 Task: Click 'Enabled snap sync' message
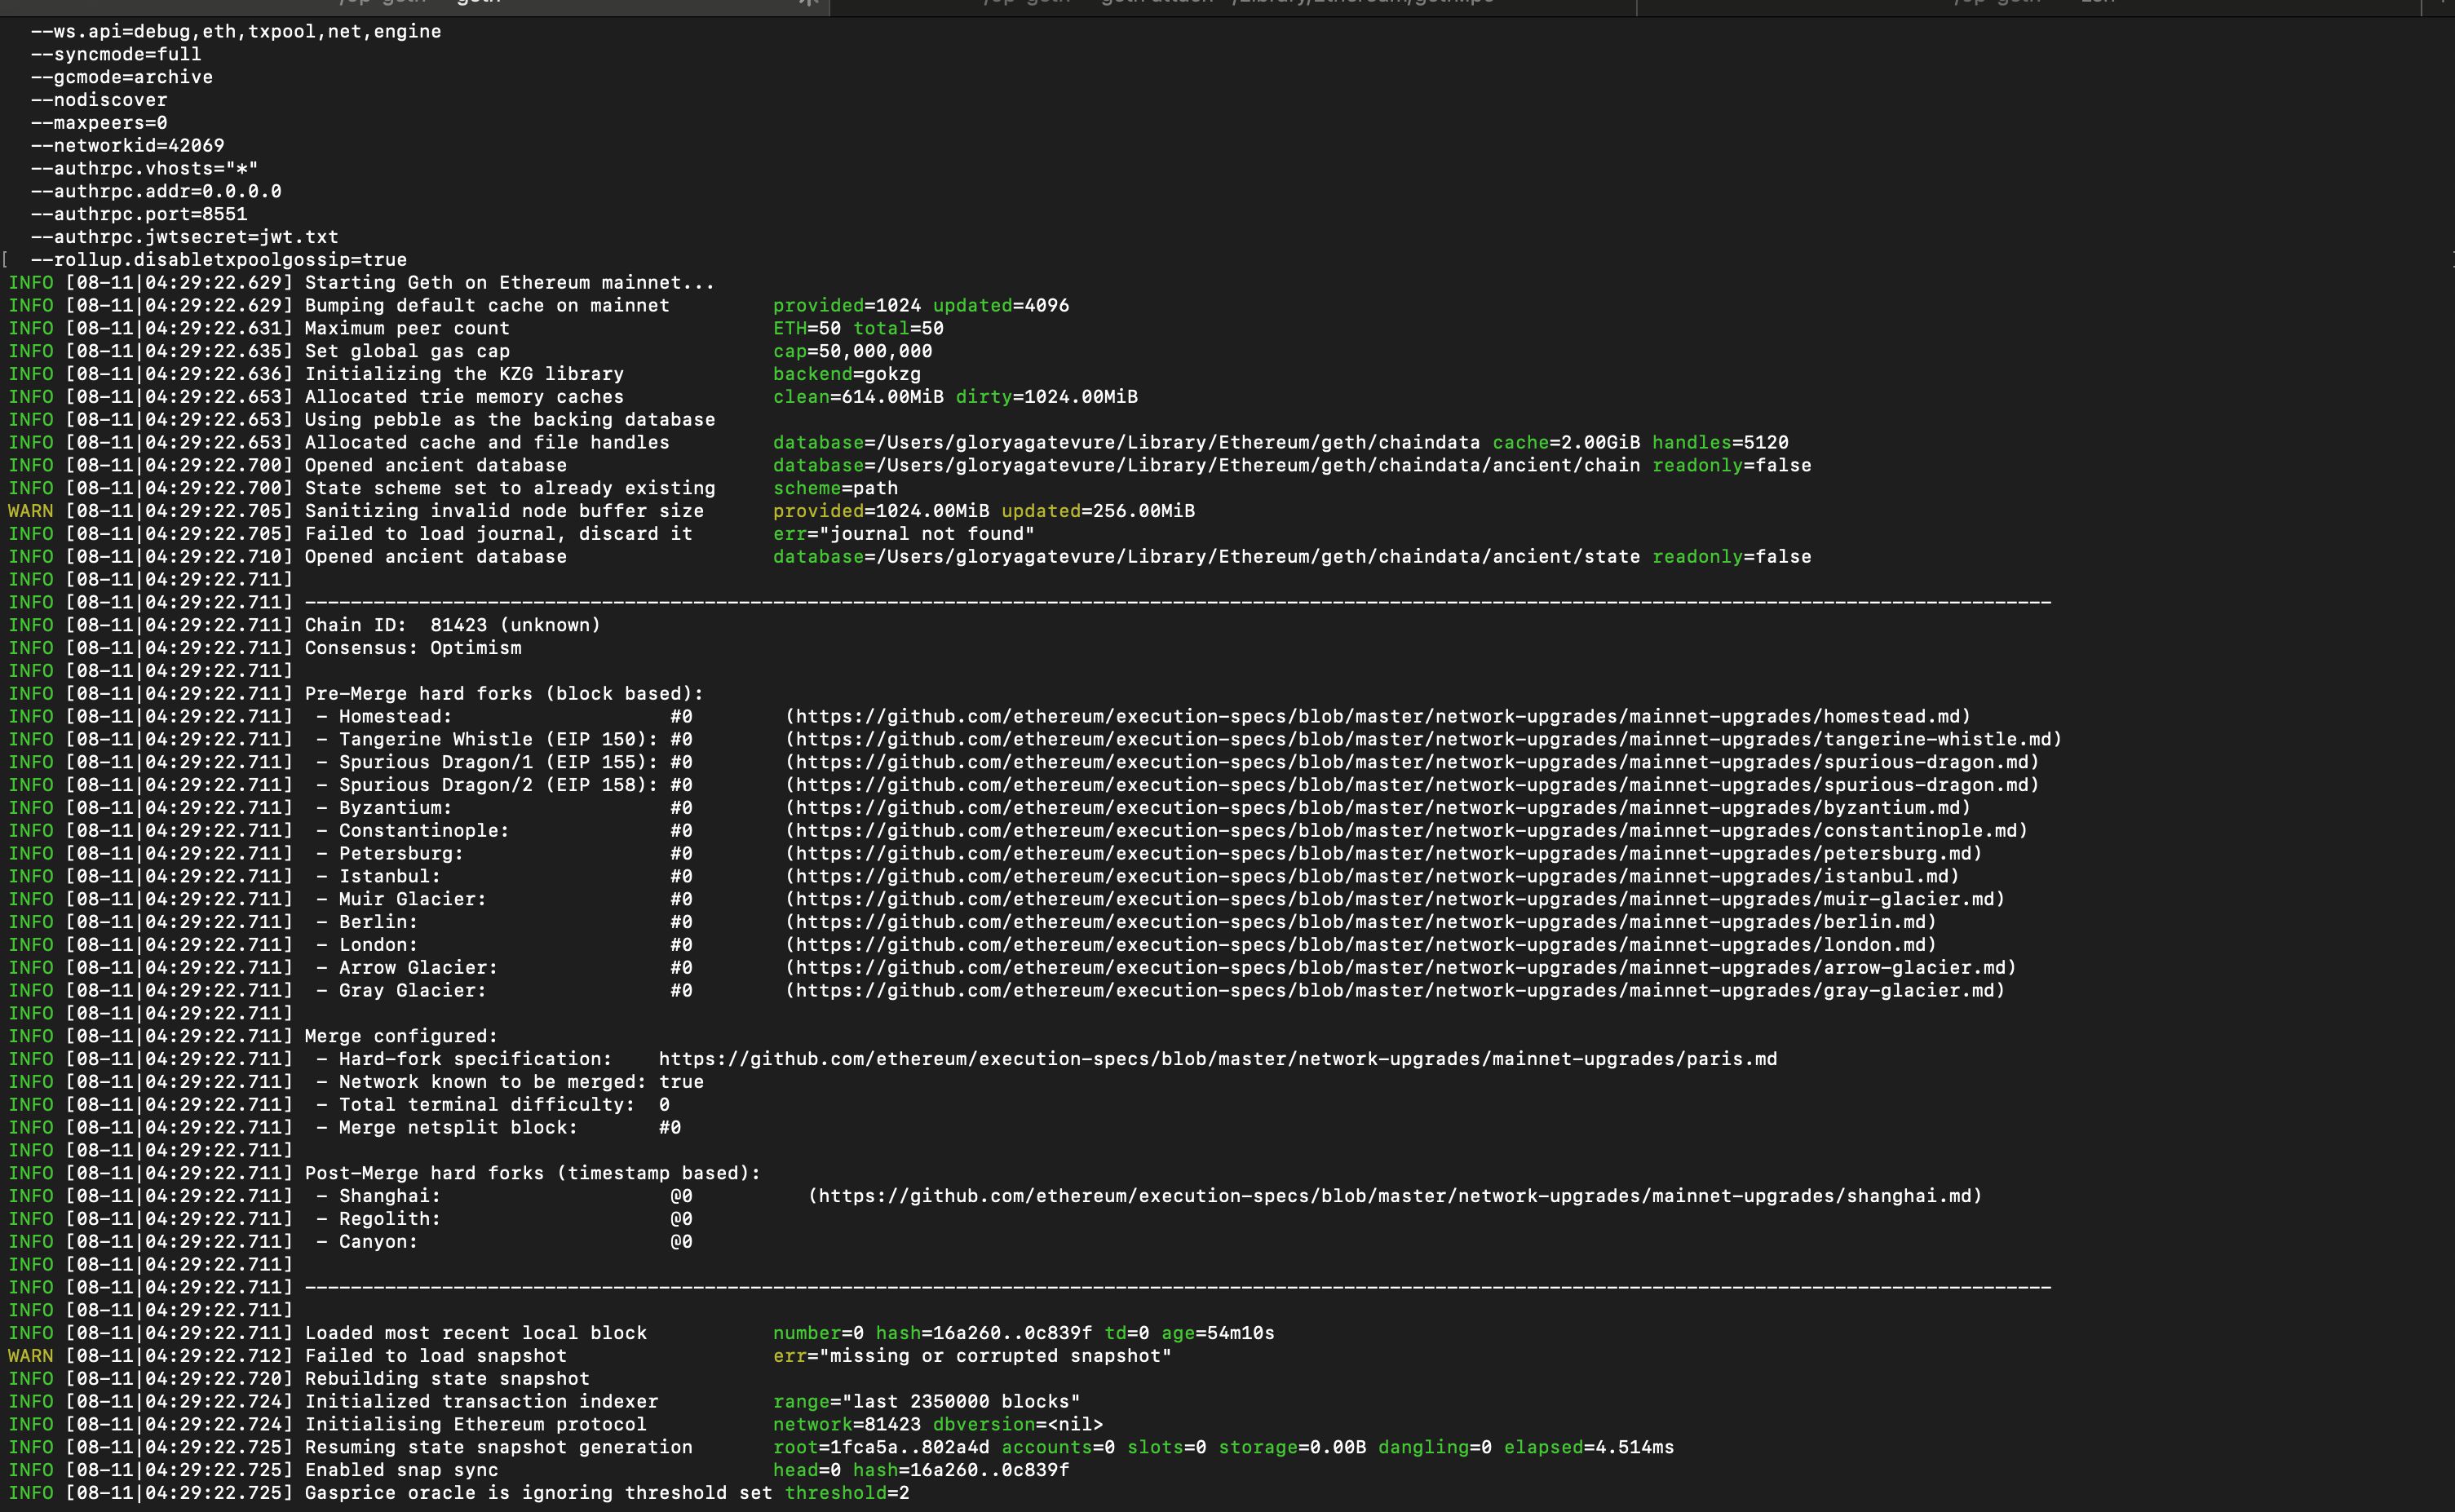click(x=401, y=1470)
